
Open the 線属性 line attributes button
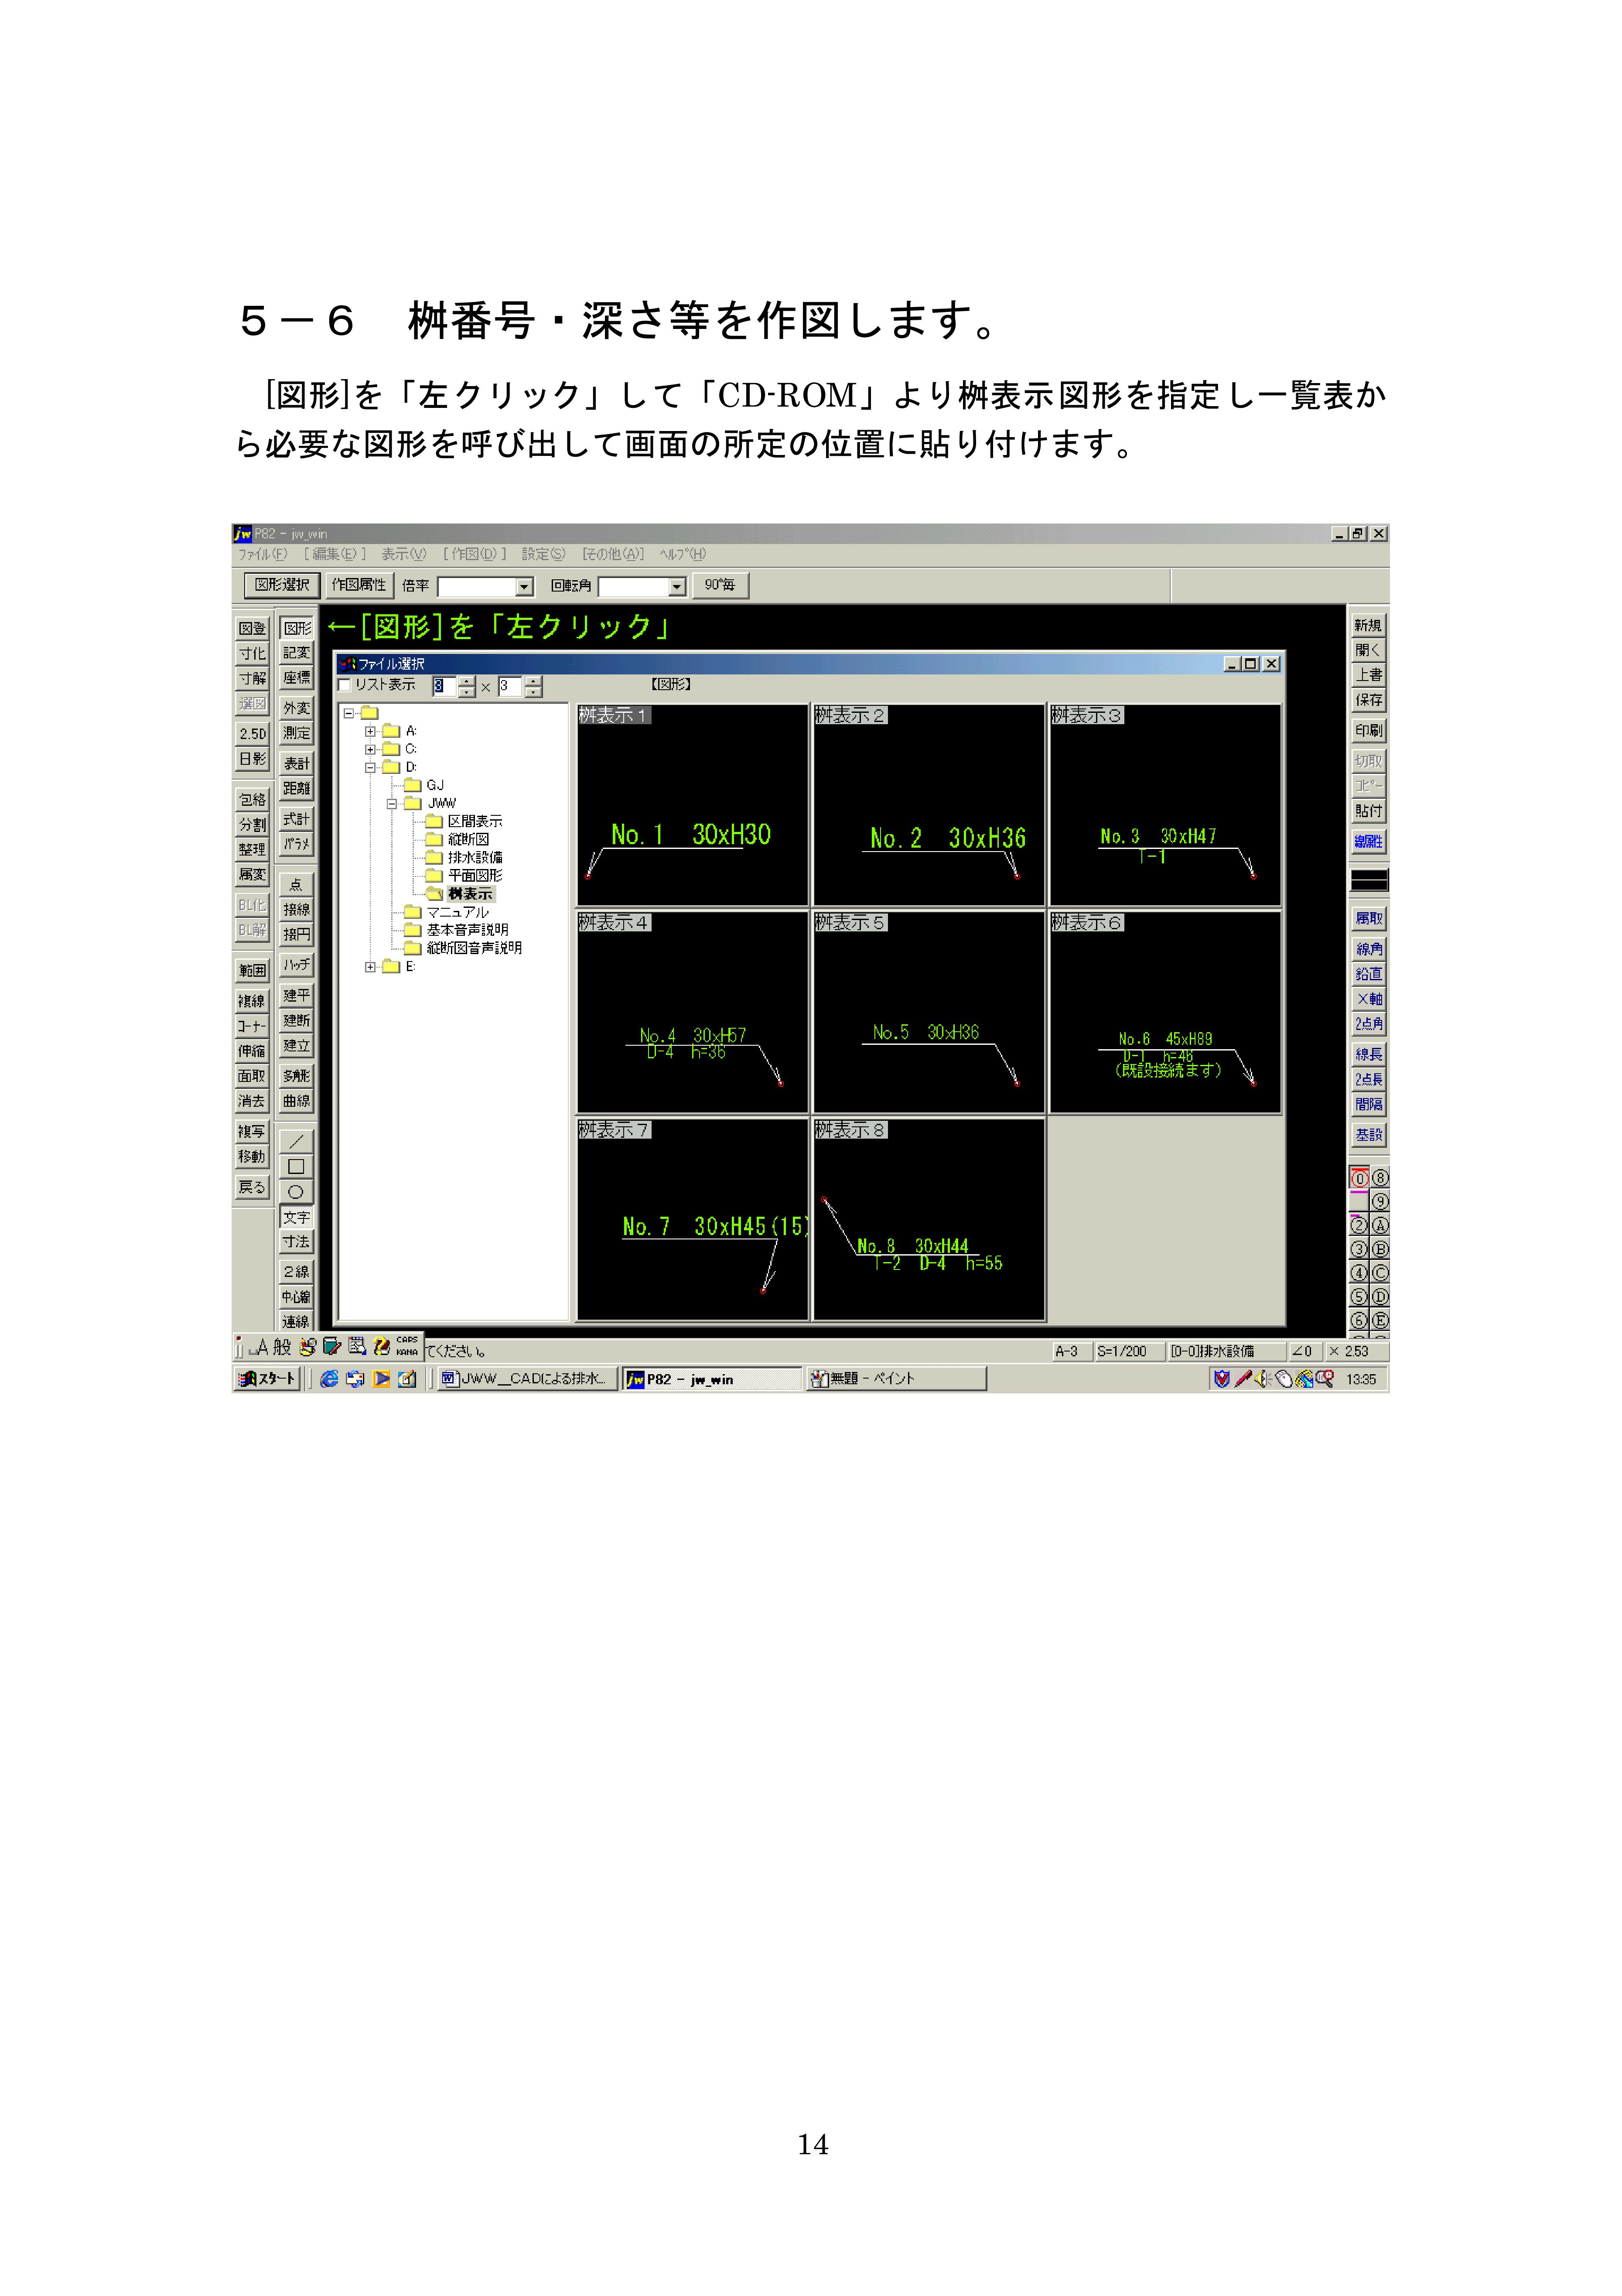point(1369,841)
